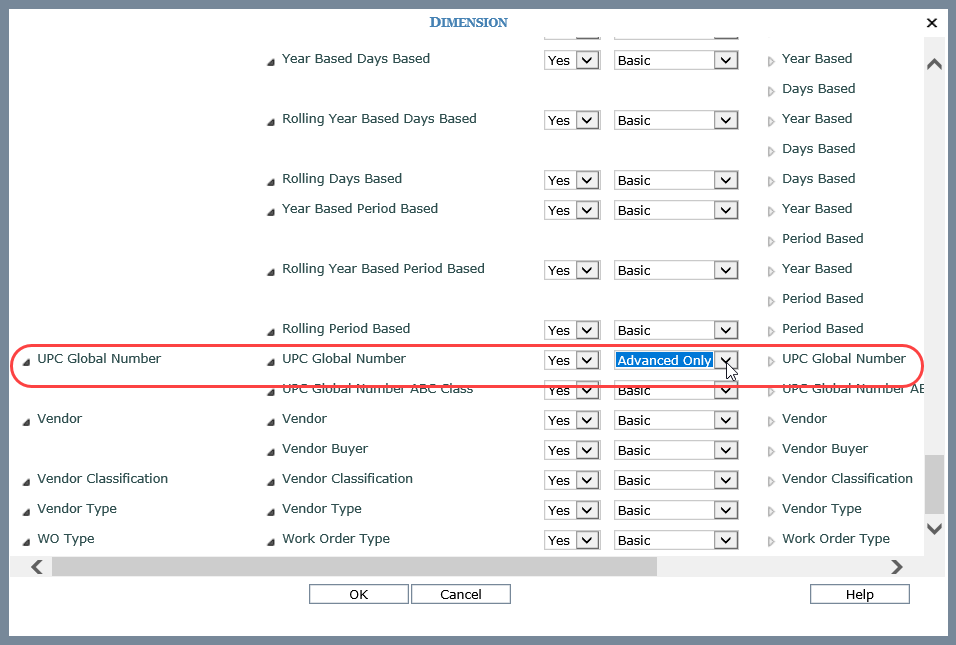Screen dimensions: 956x645
Task: Expand the Vendor tree item
Action: click(x=24, y=419)
